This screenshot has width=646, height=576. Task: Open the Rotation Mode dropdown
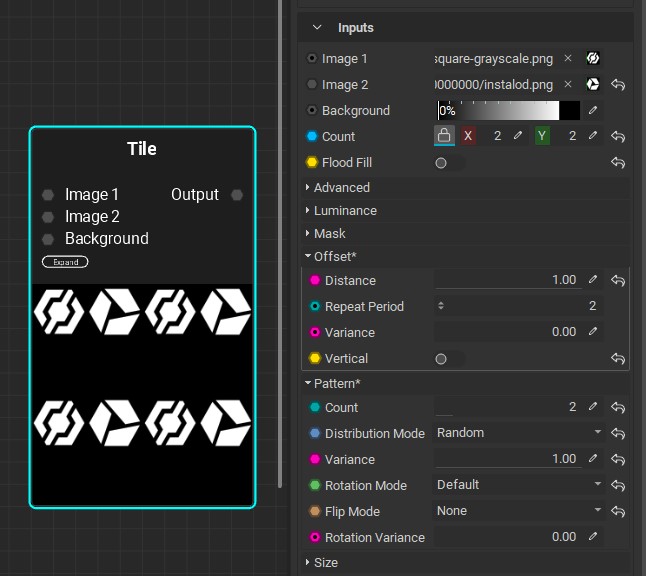pos(519,485)
